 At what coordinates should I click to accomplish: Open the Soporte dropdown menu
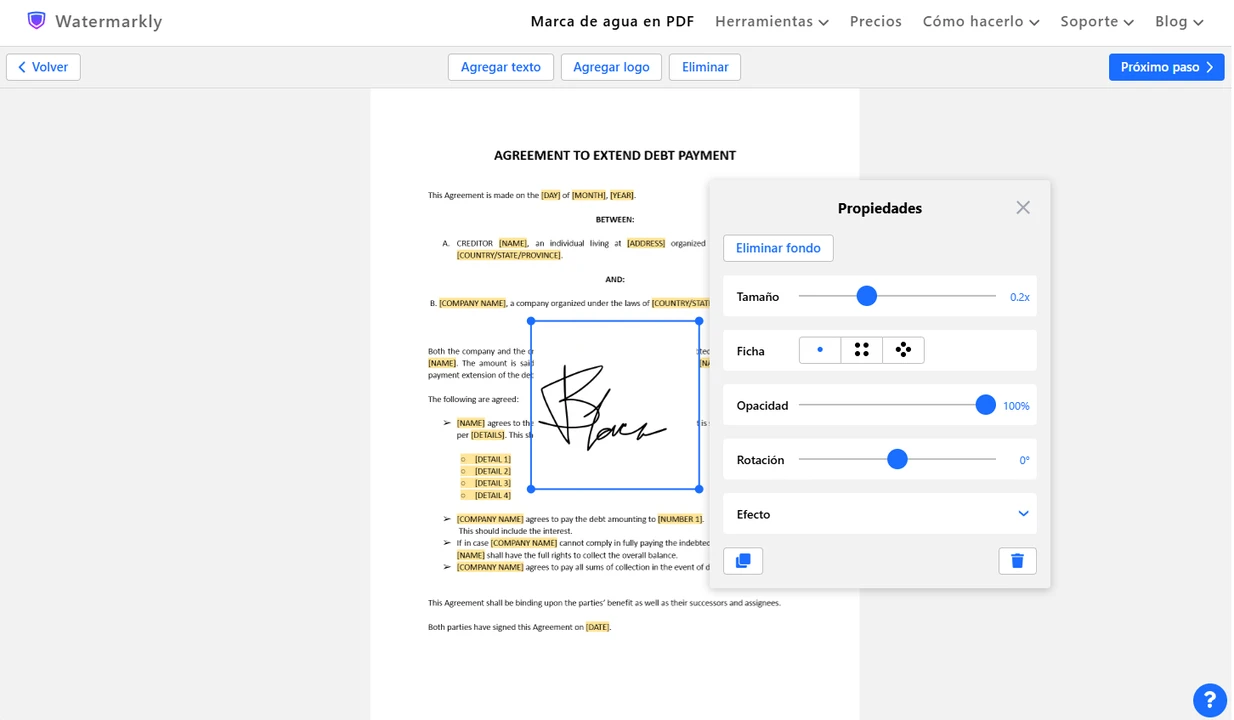tap(1097, 22)
